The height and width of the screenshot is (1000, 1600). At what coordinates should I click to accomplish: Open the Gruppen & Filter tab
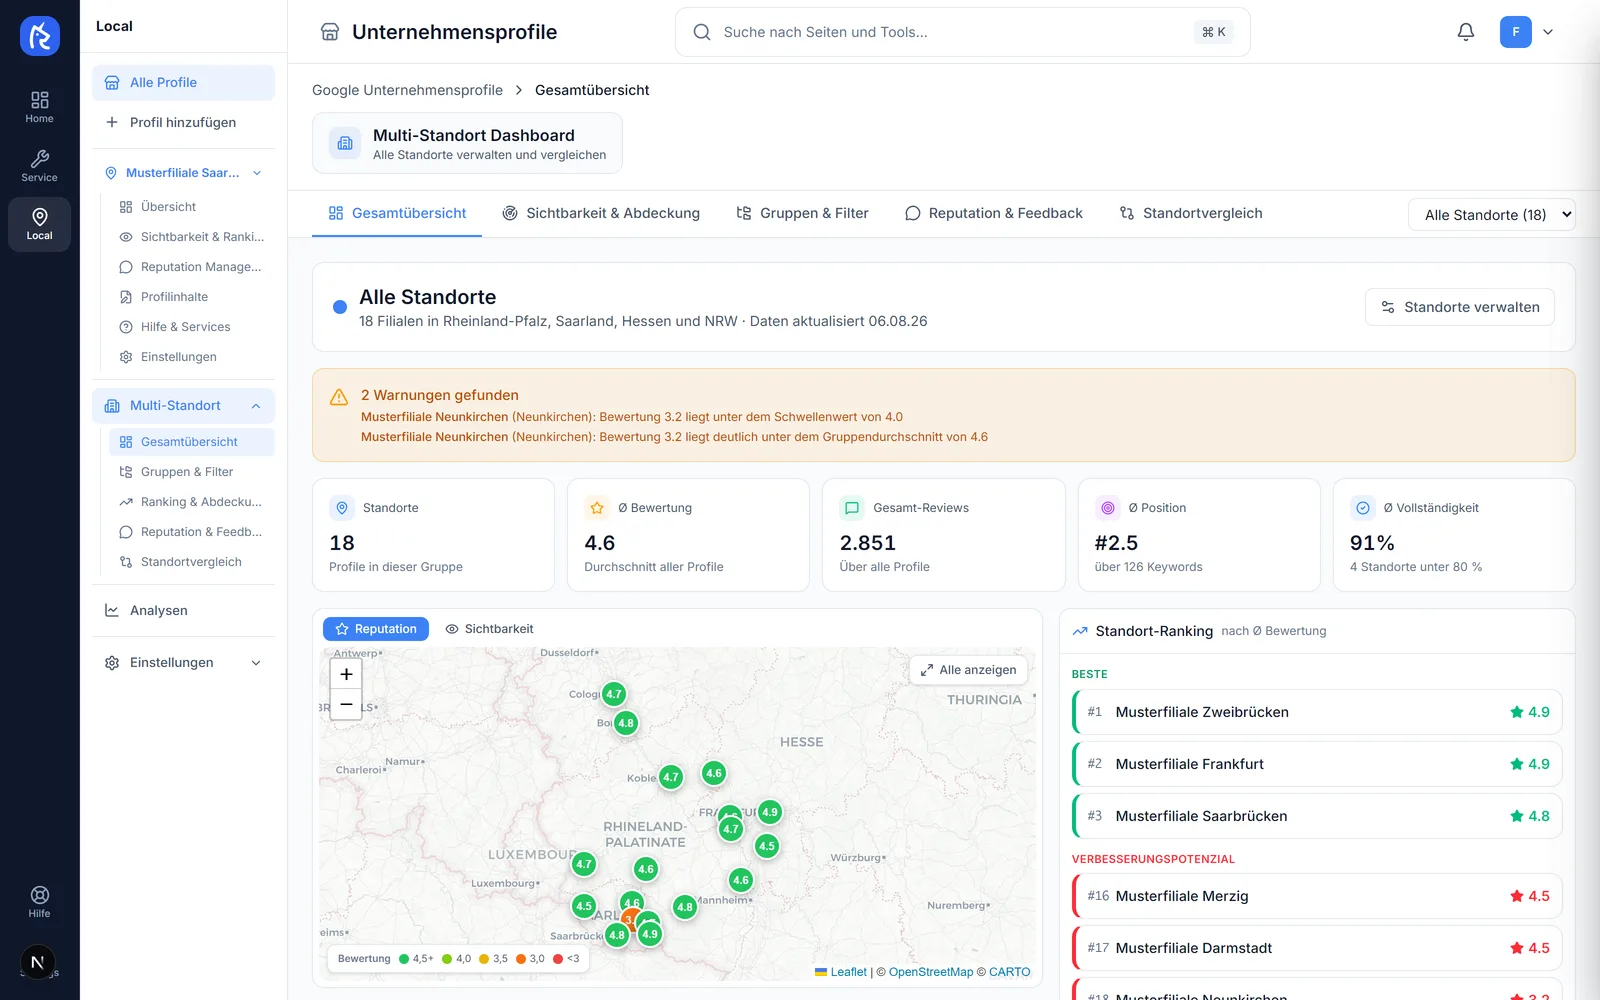point(802,213)
